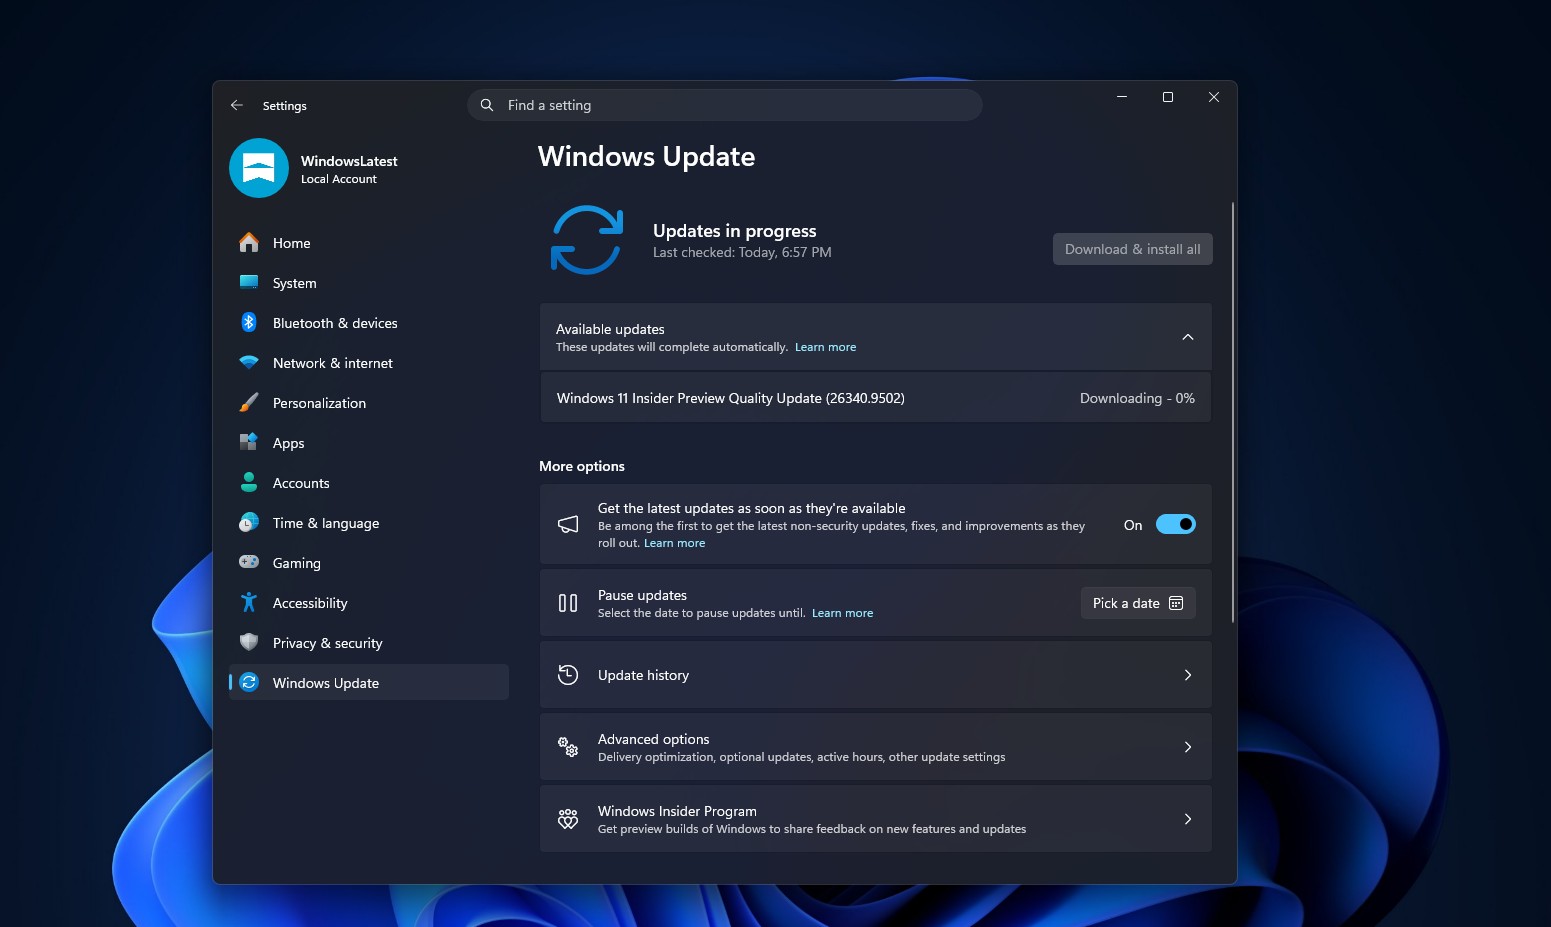Open Pick a date dropdown
Screen dimensions: 1551x927
click(1138, 603)
